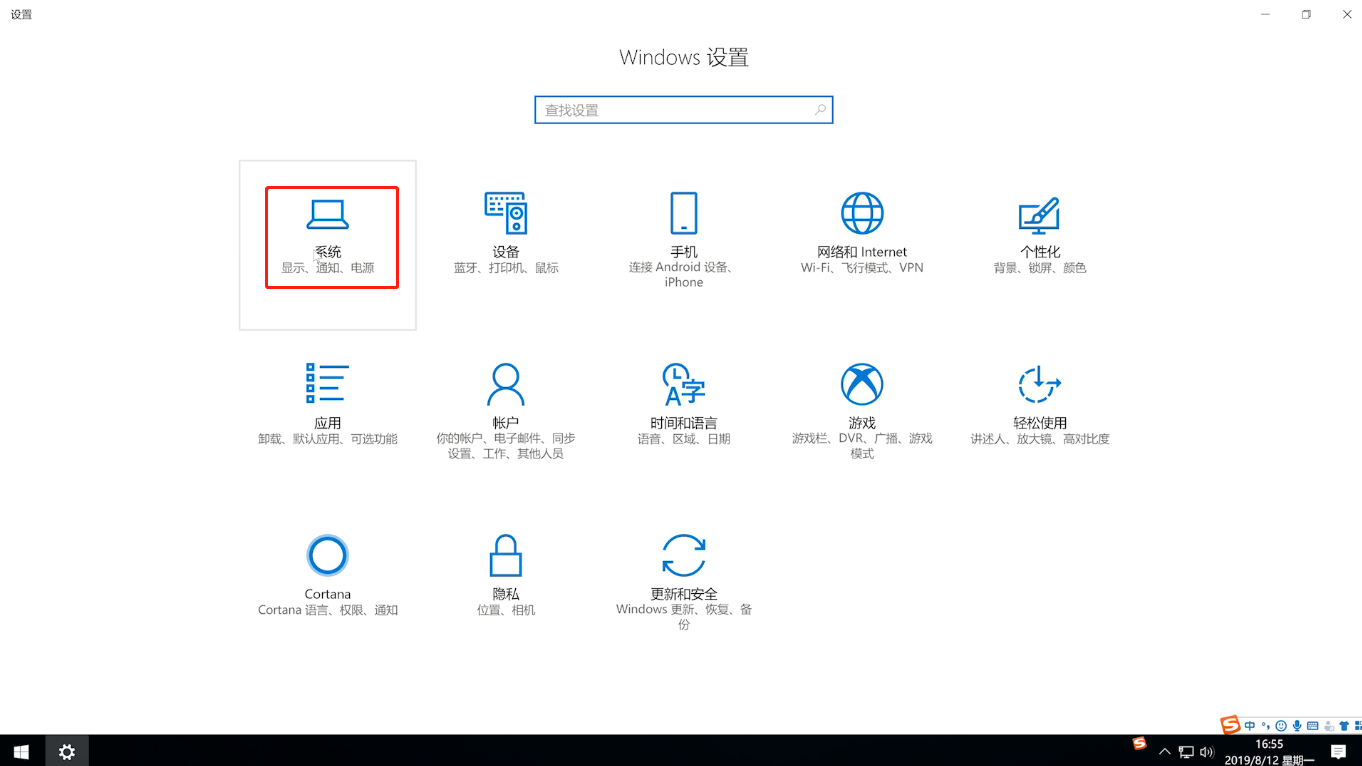
Task: Click the volume speaker icon in the tray
Action: (1207, 752)
